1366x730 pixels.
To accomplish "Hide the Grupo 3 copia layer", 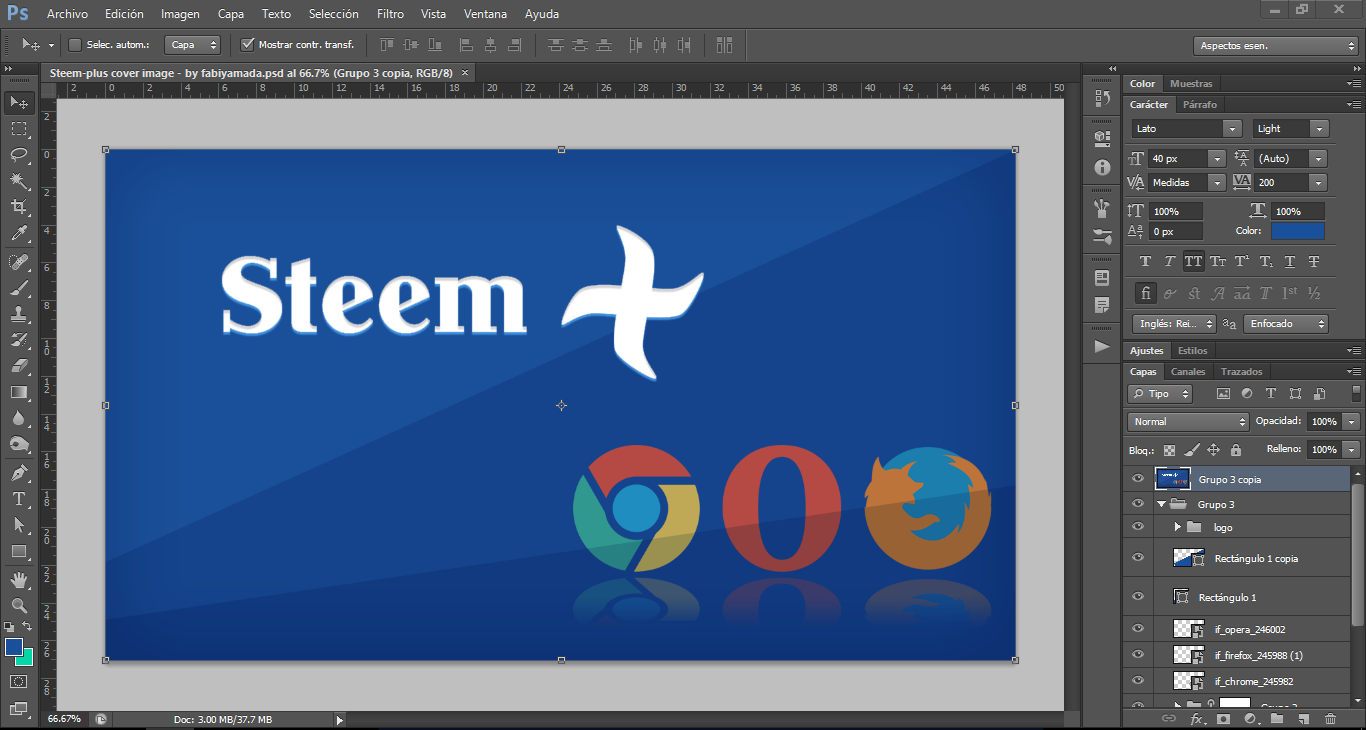I will coord(1137,479).
